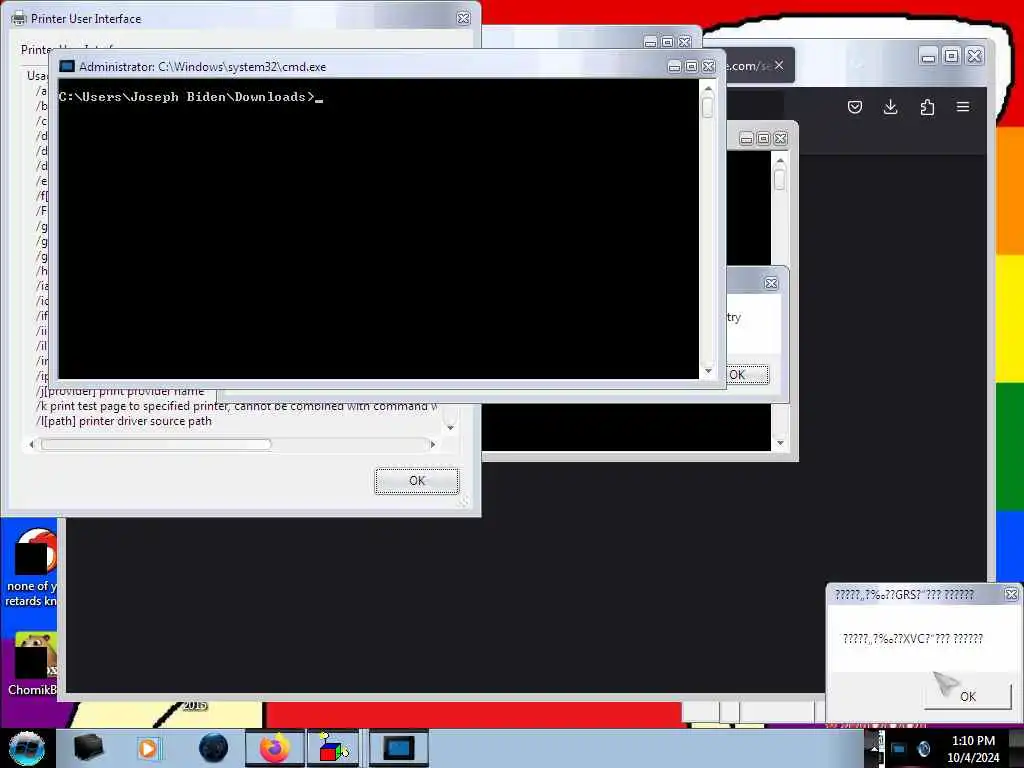Click OK in the dialog behind cmd

click(747, 375)
